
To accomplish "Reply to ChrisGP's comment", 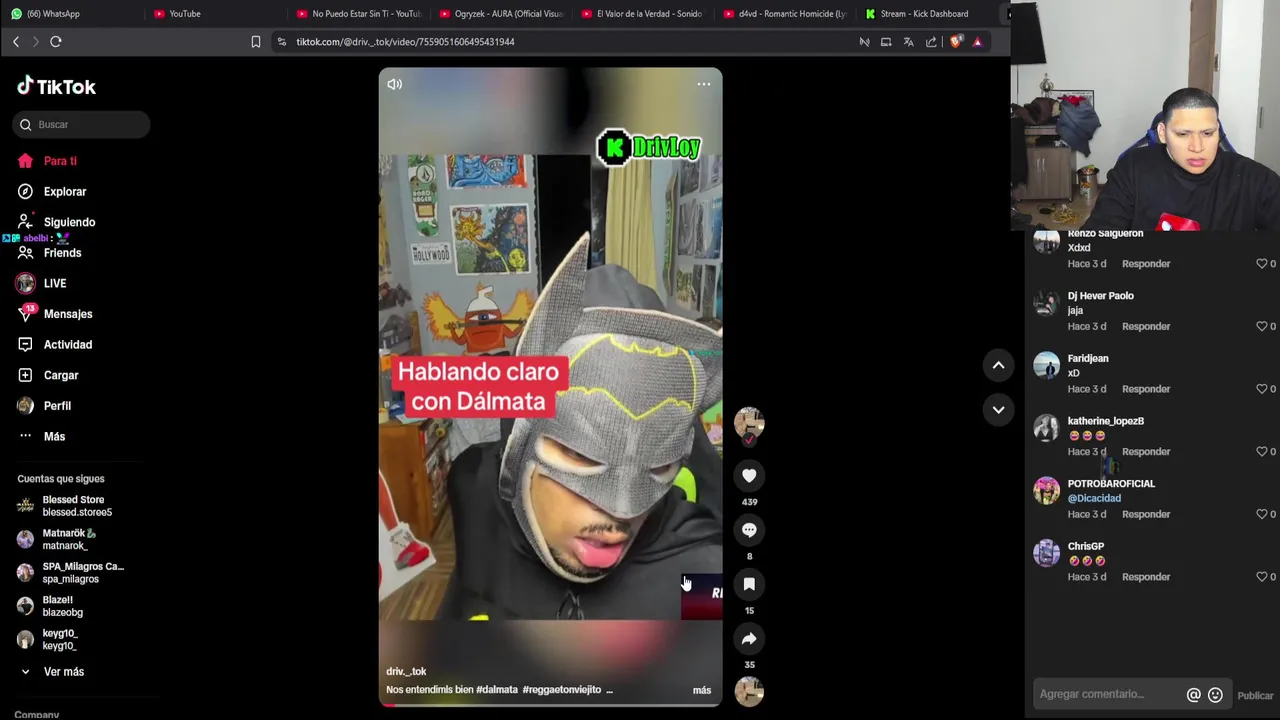I will (x=1146, y=577).
